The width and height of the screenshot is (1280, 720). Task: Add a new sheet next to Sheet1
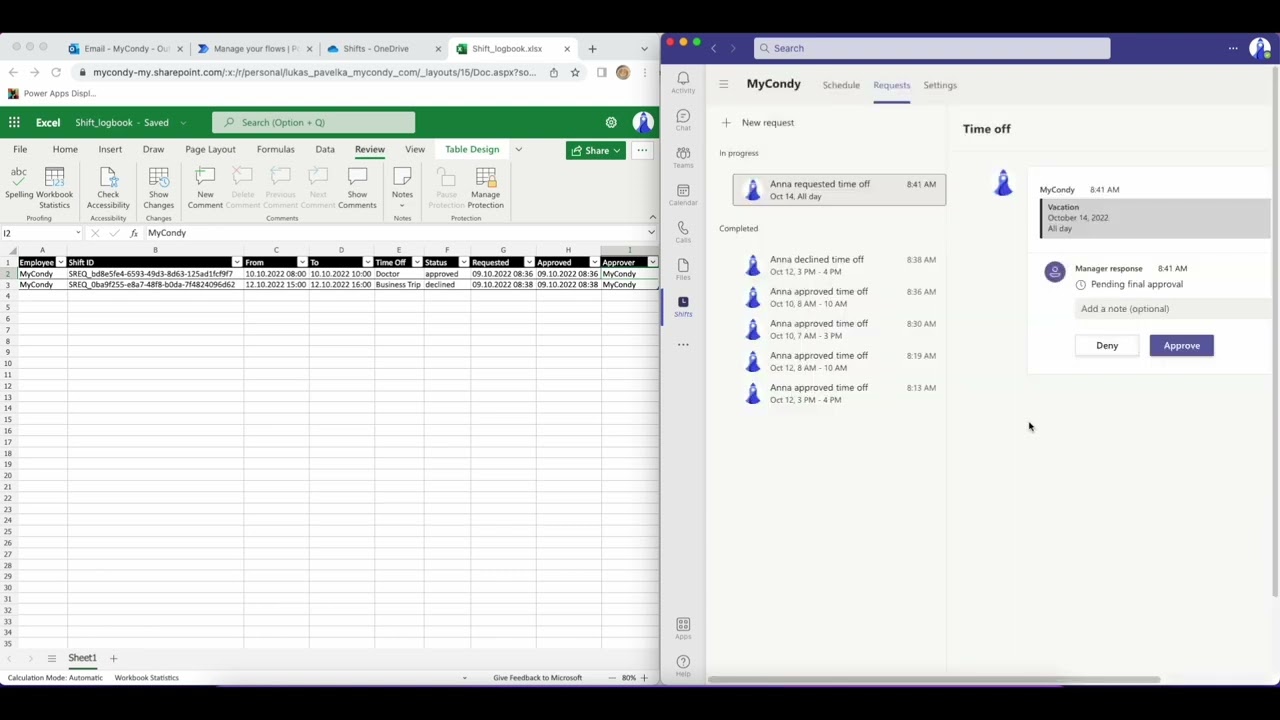pyautogui.click(x=113, y=658)
